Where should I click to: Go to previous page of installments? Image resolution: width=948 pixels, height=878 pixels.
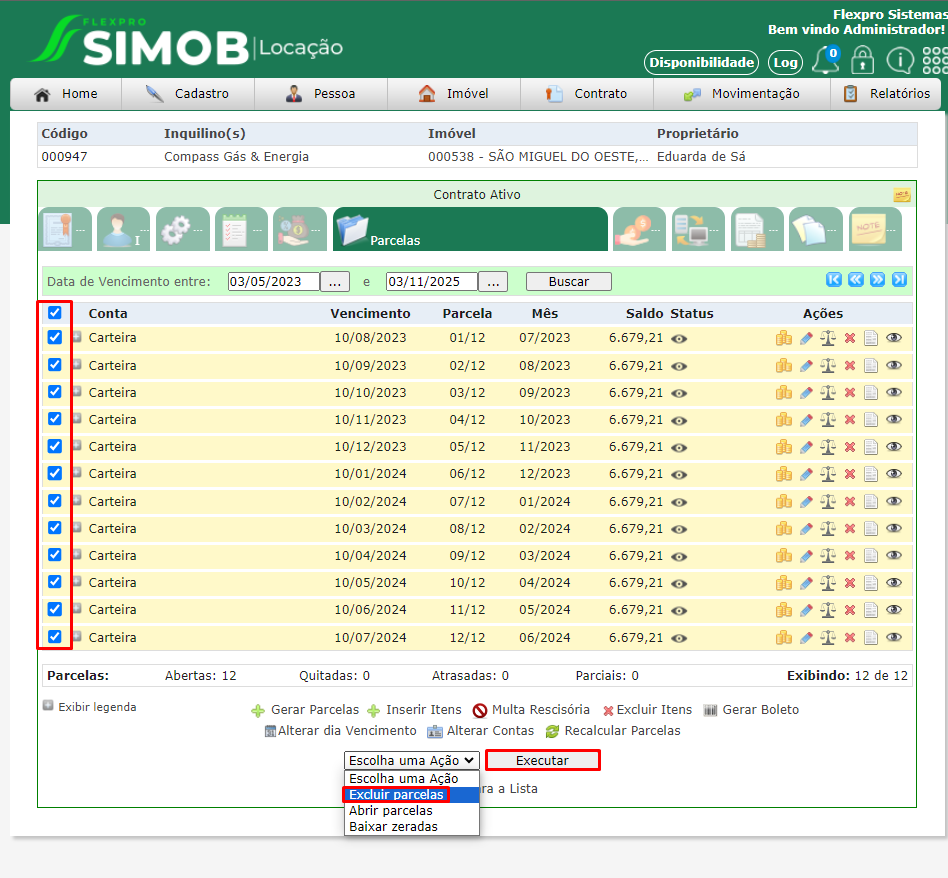[855, 279]
